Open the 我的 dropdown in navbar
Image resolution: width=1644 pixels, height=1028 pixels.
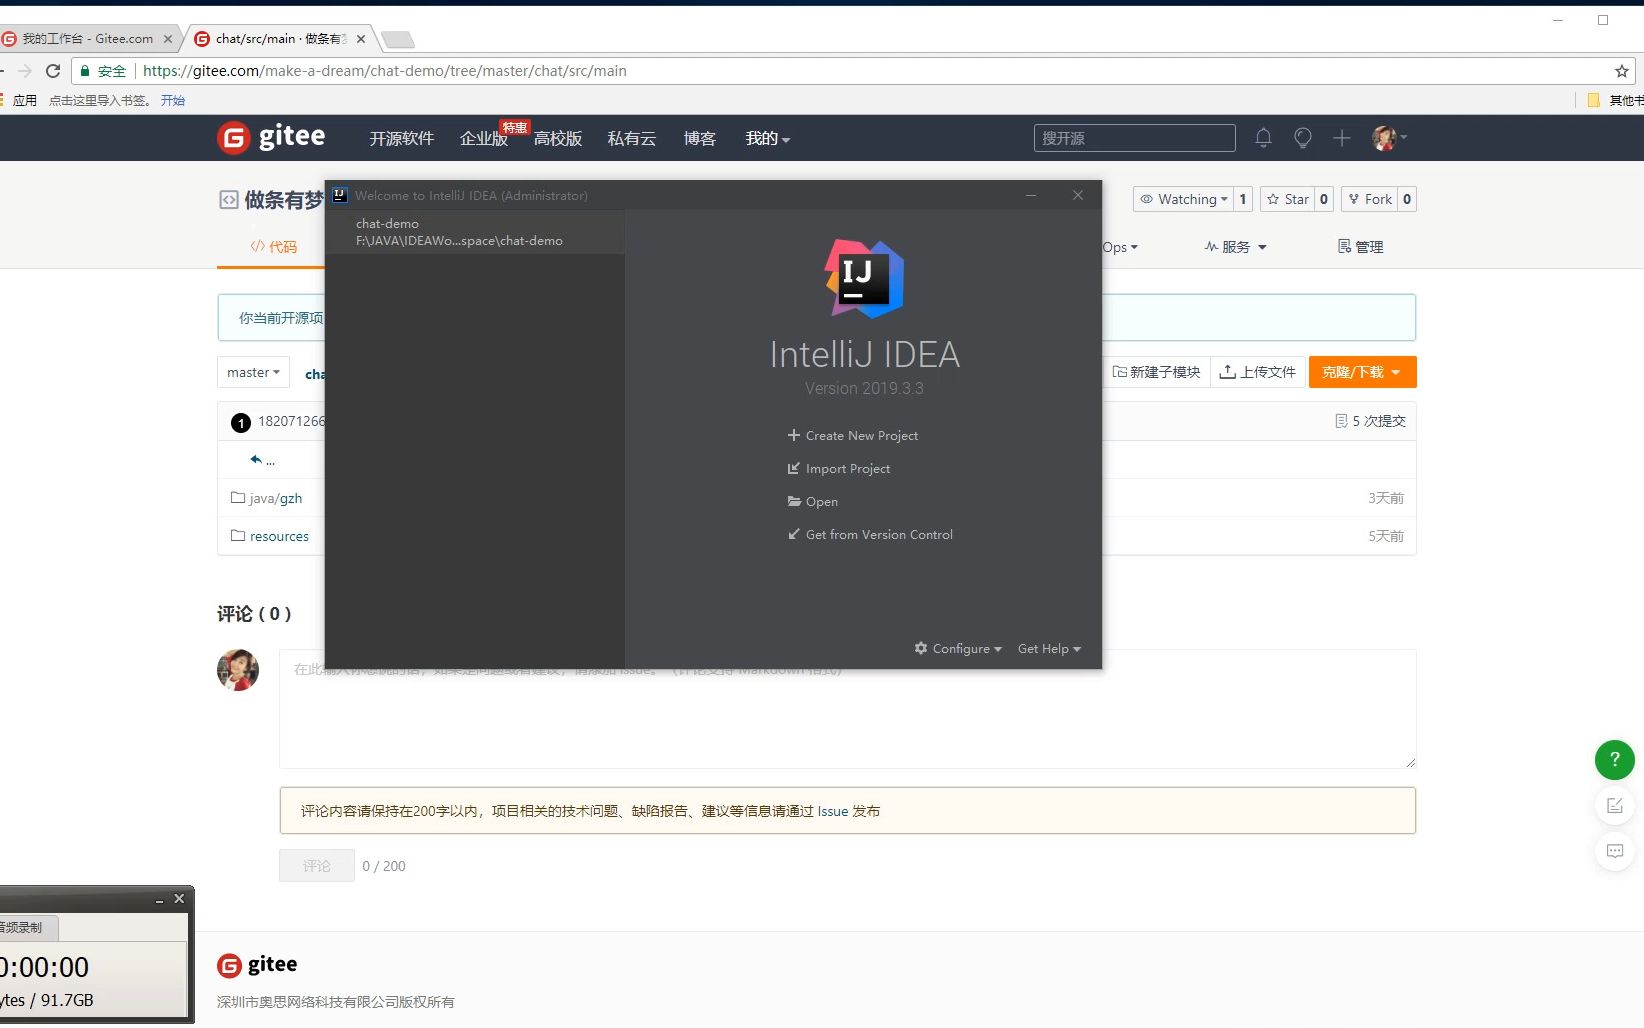(x=768, y=138)
